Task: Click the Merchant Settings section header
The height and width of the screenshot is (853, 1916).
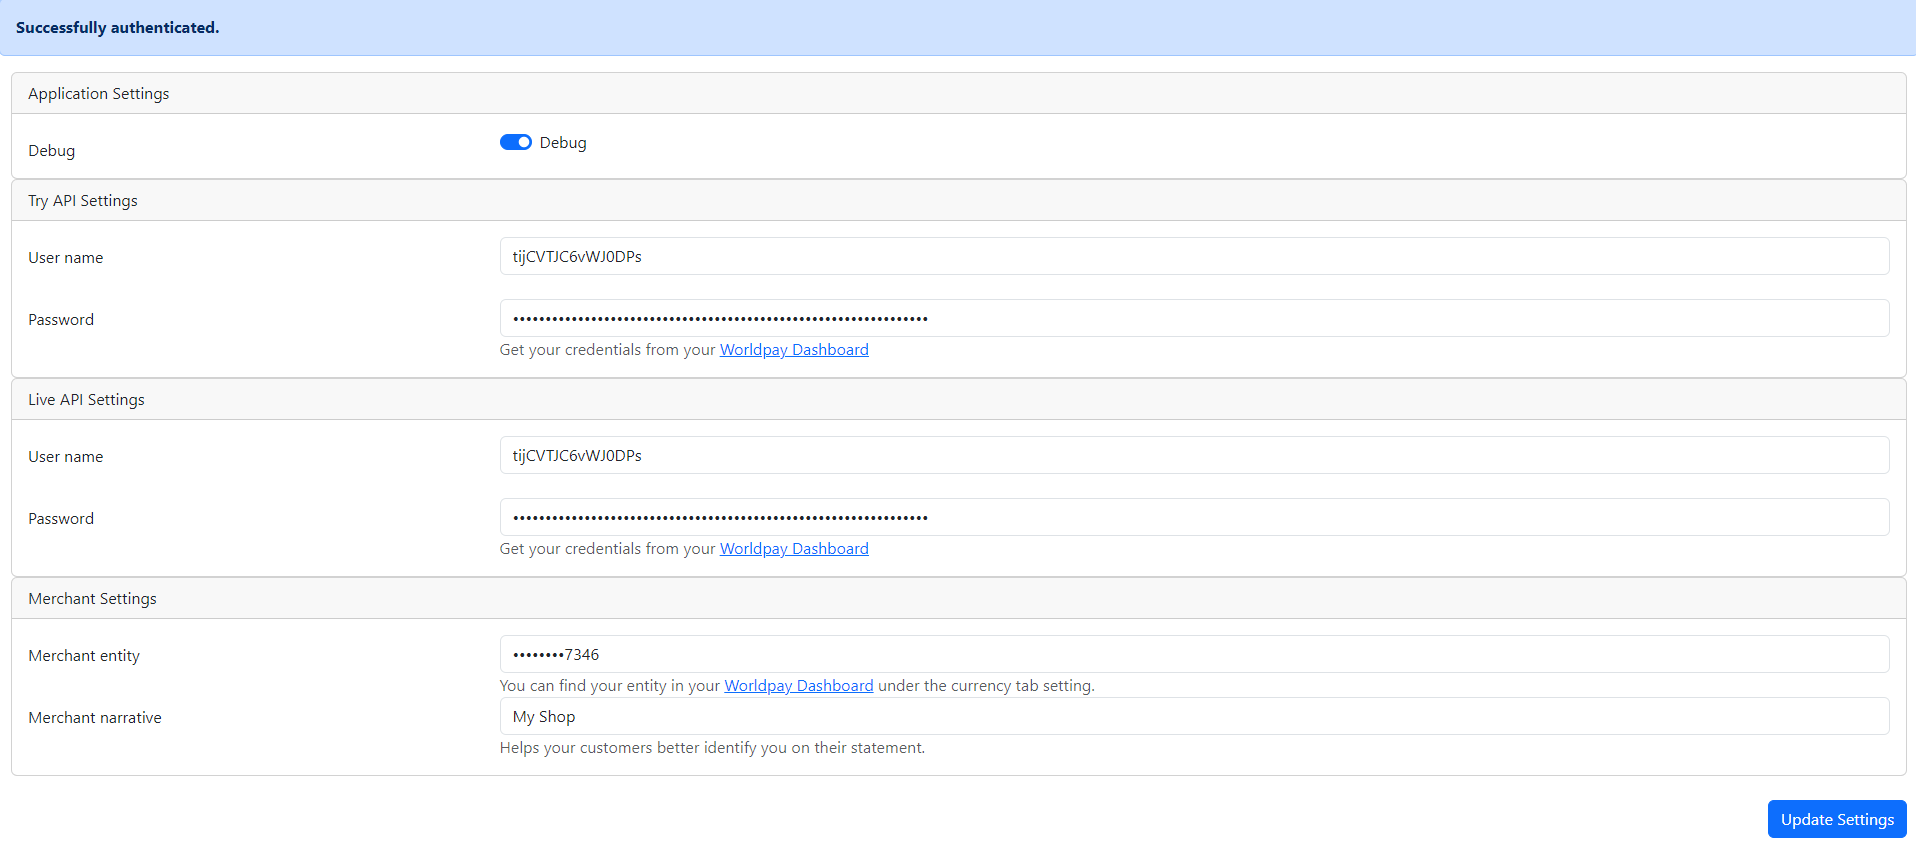Action: [92, 599]
